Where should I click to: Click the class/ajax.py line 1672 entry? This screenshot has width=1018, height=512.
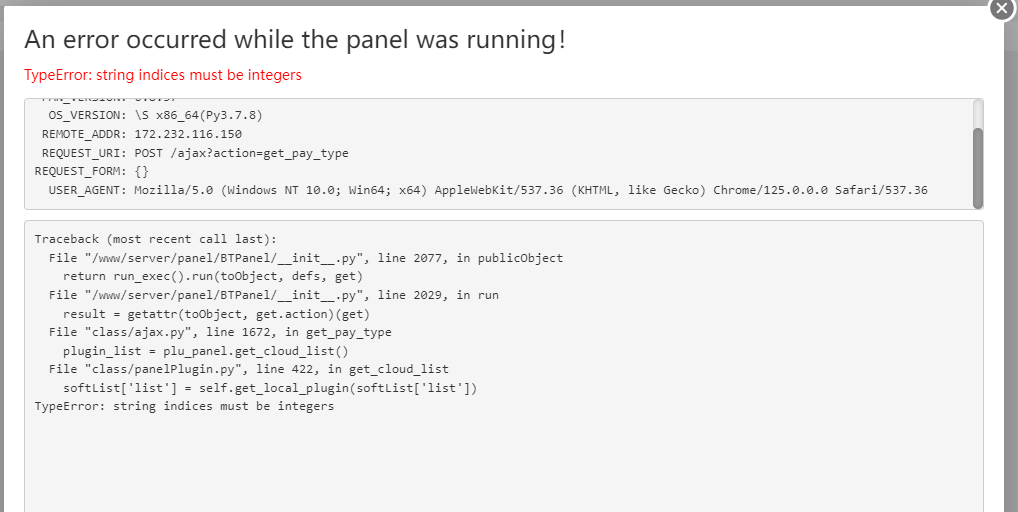[x=220, y=332]
